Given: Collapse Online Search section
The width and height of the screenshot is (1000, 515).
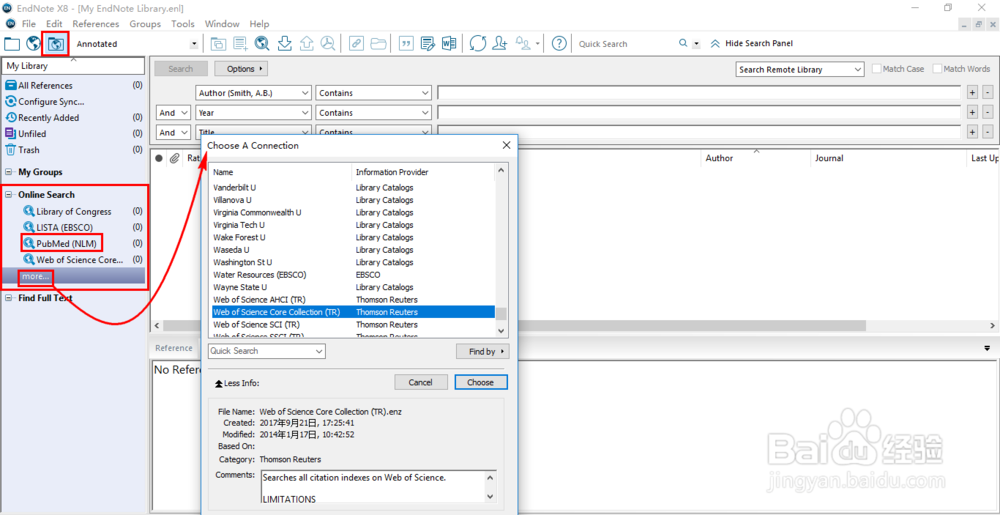Looking at the screenshot, I should click(x=9, y=195).
